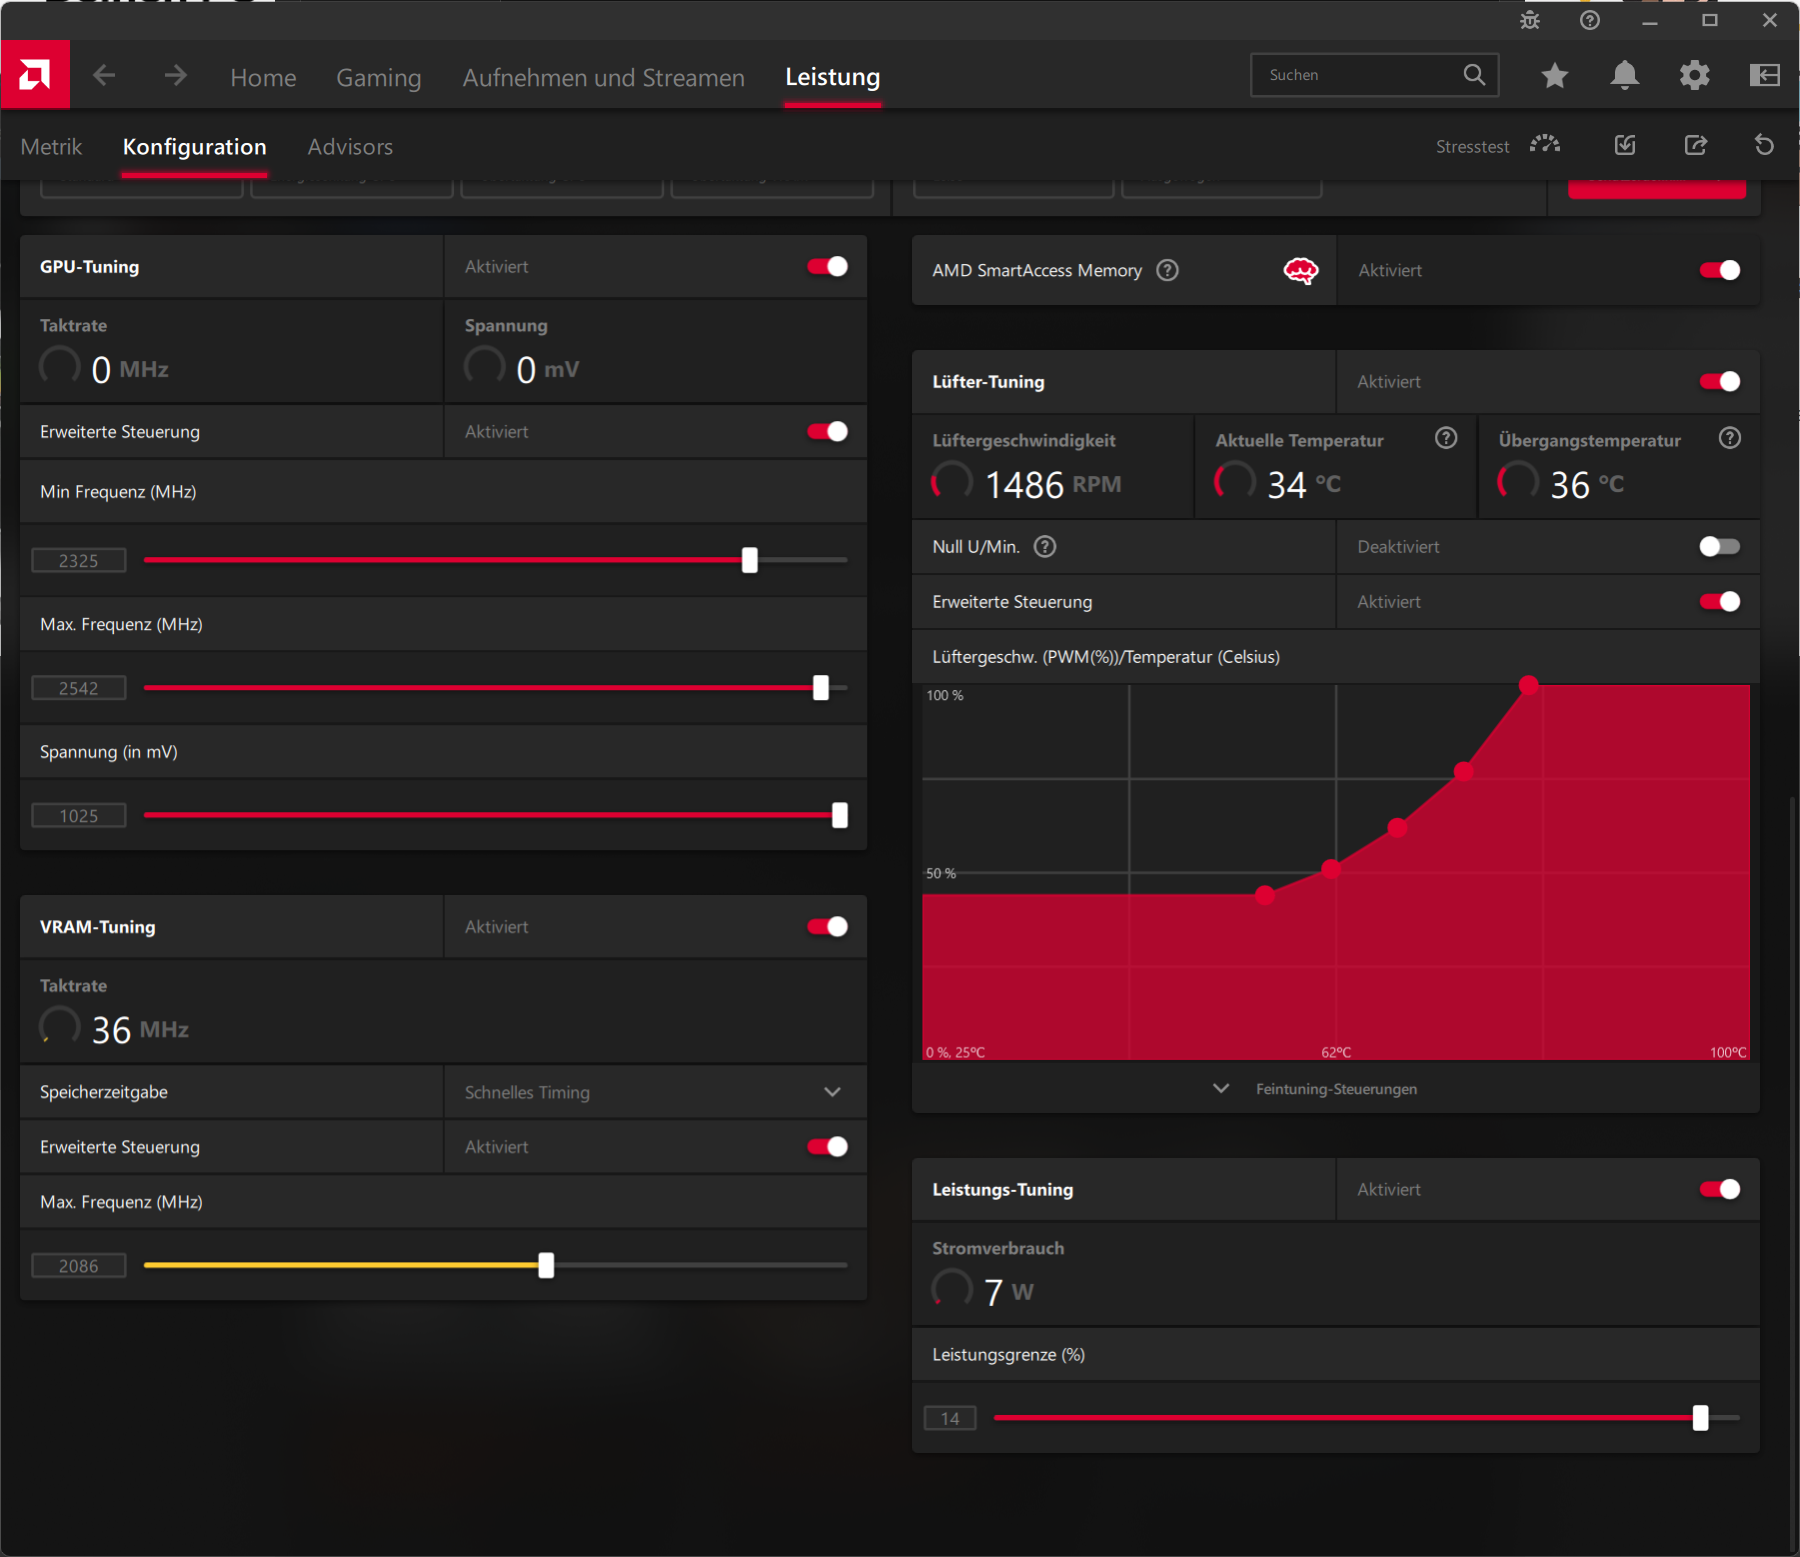Go back with the left arrow
Image resolution: width=1800 pixels, height=1557 pixels.
tap(104, 75)
